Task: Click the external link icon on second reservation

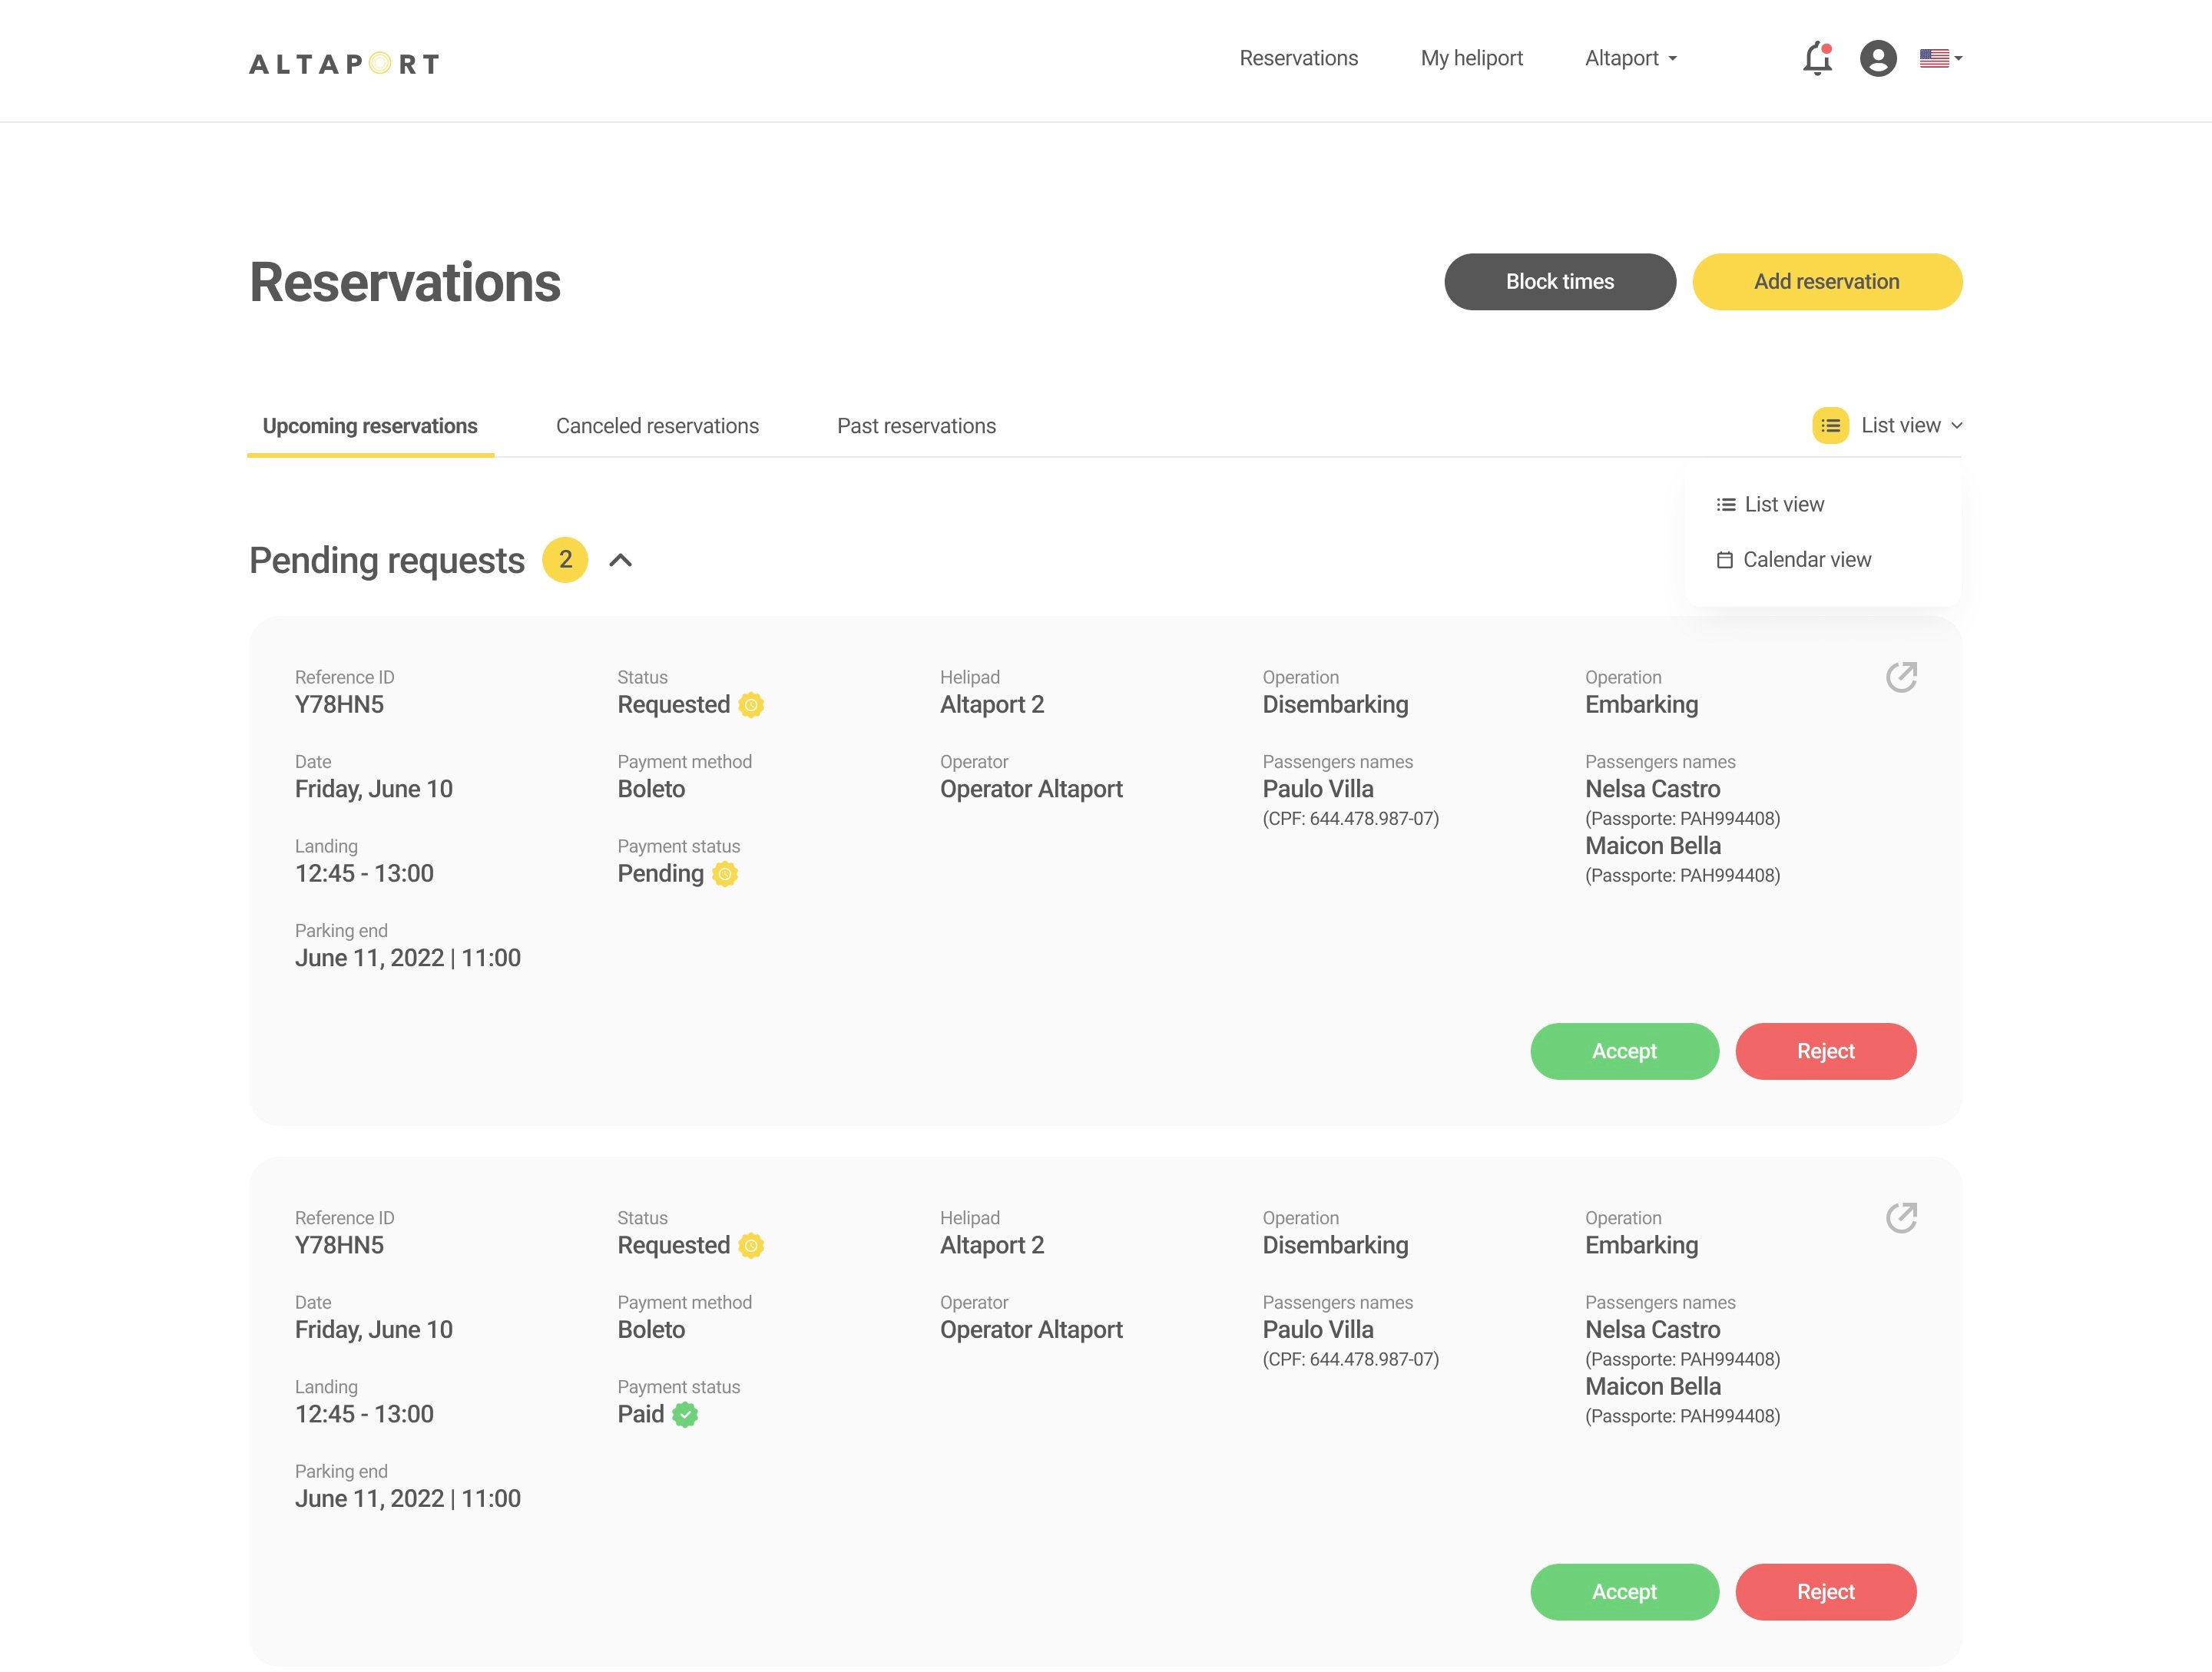Action: 1899,1217
